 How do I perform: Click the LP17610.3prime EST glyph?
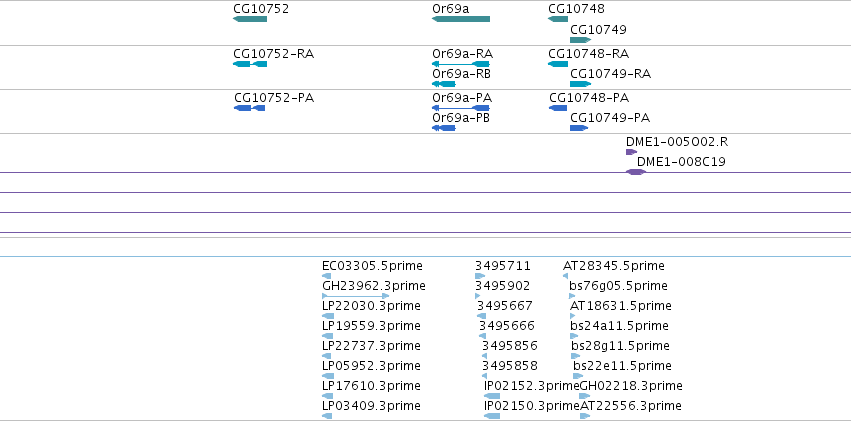pos(328,396)
